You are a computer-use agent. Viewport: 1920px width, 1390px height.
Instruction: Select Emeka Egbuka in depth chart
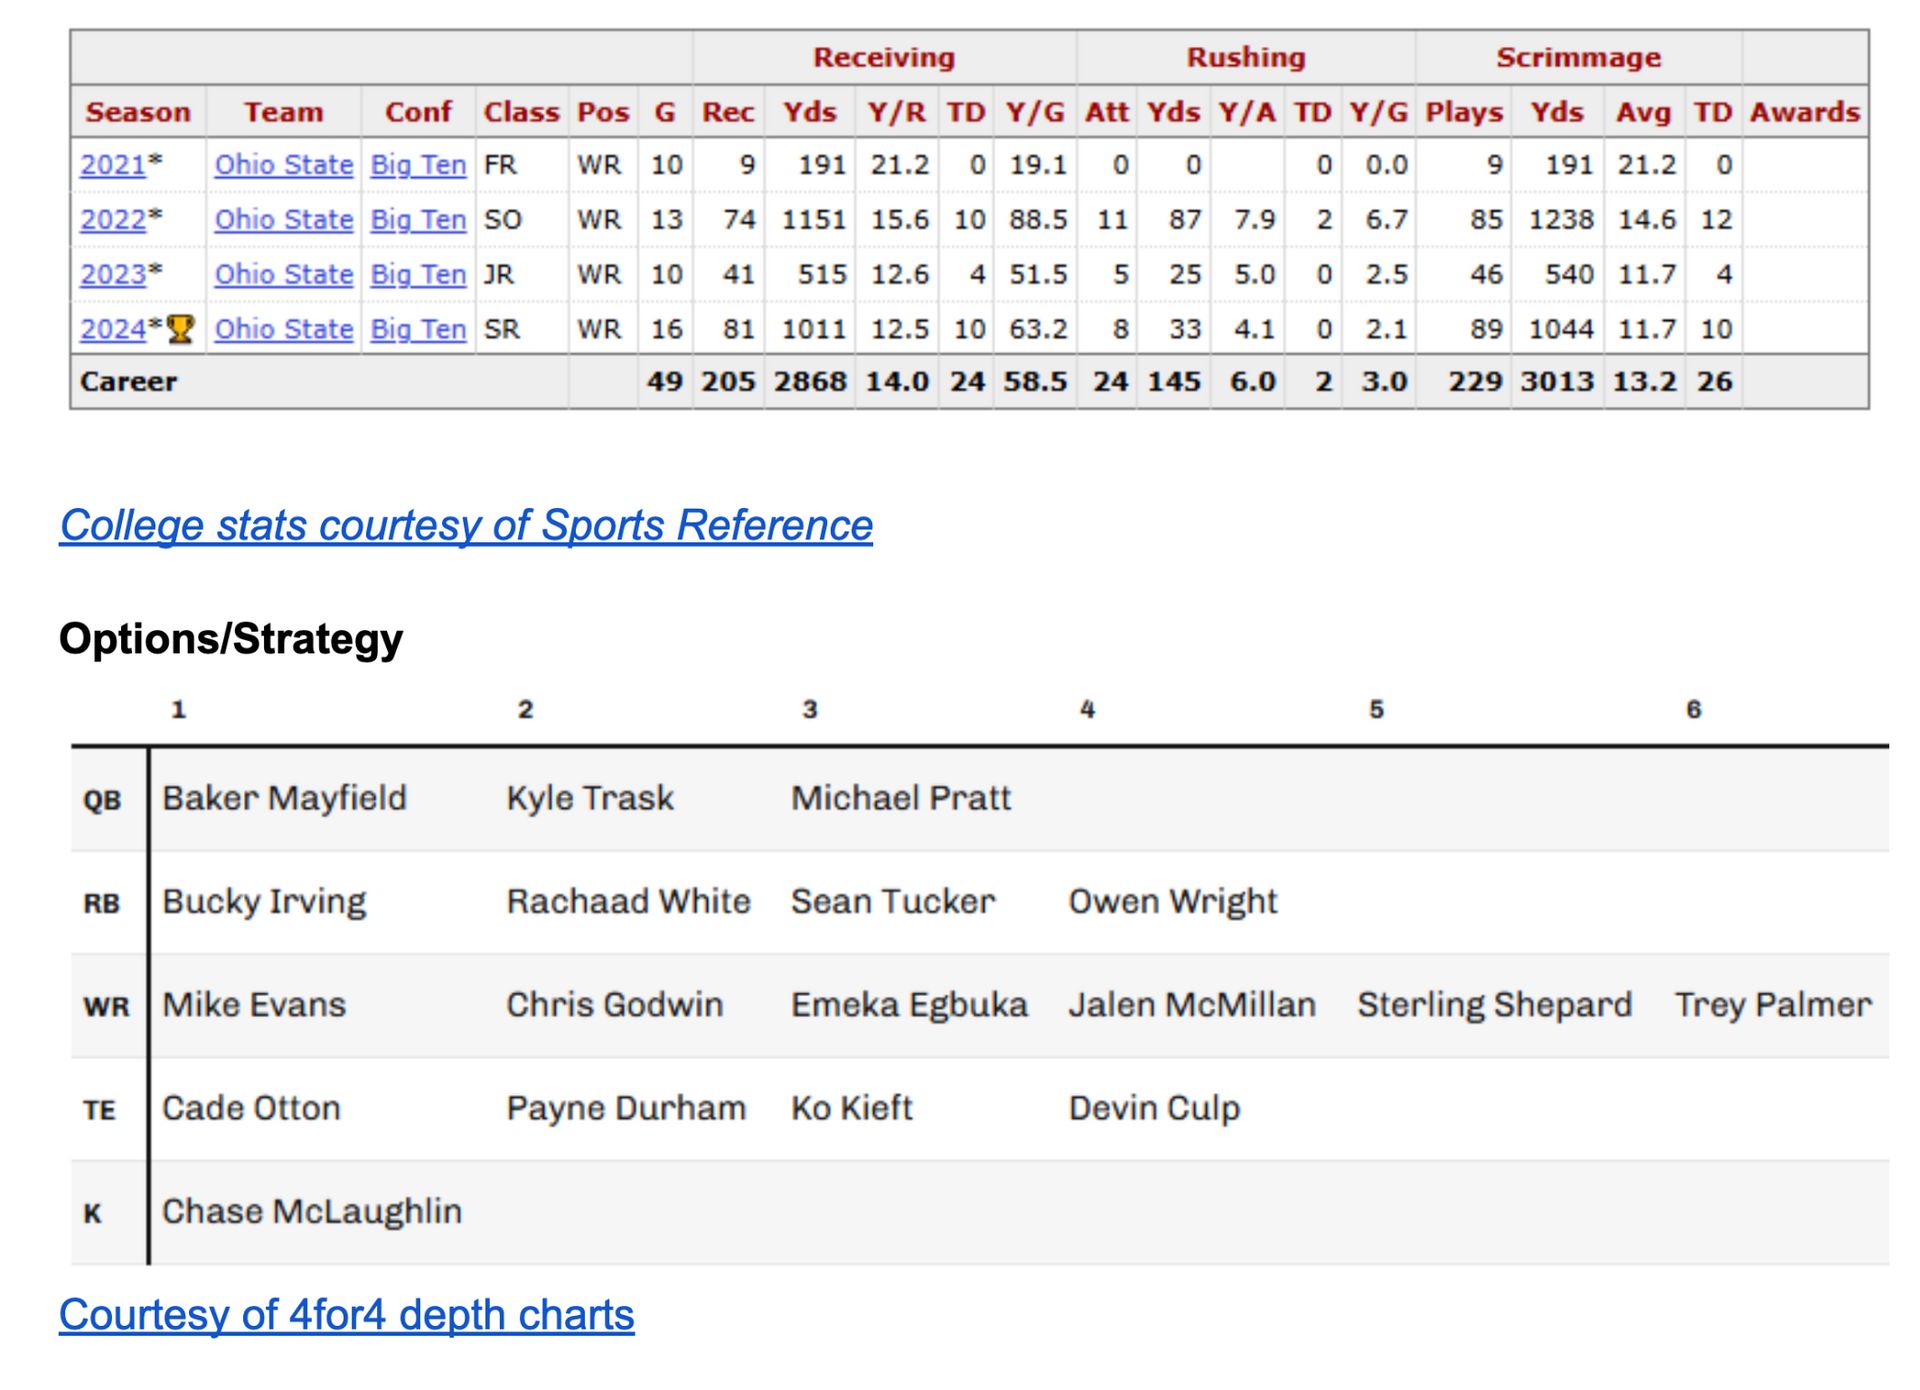(x=909, y=1005)
